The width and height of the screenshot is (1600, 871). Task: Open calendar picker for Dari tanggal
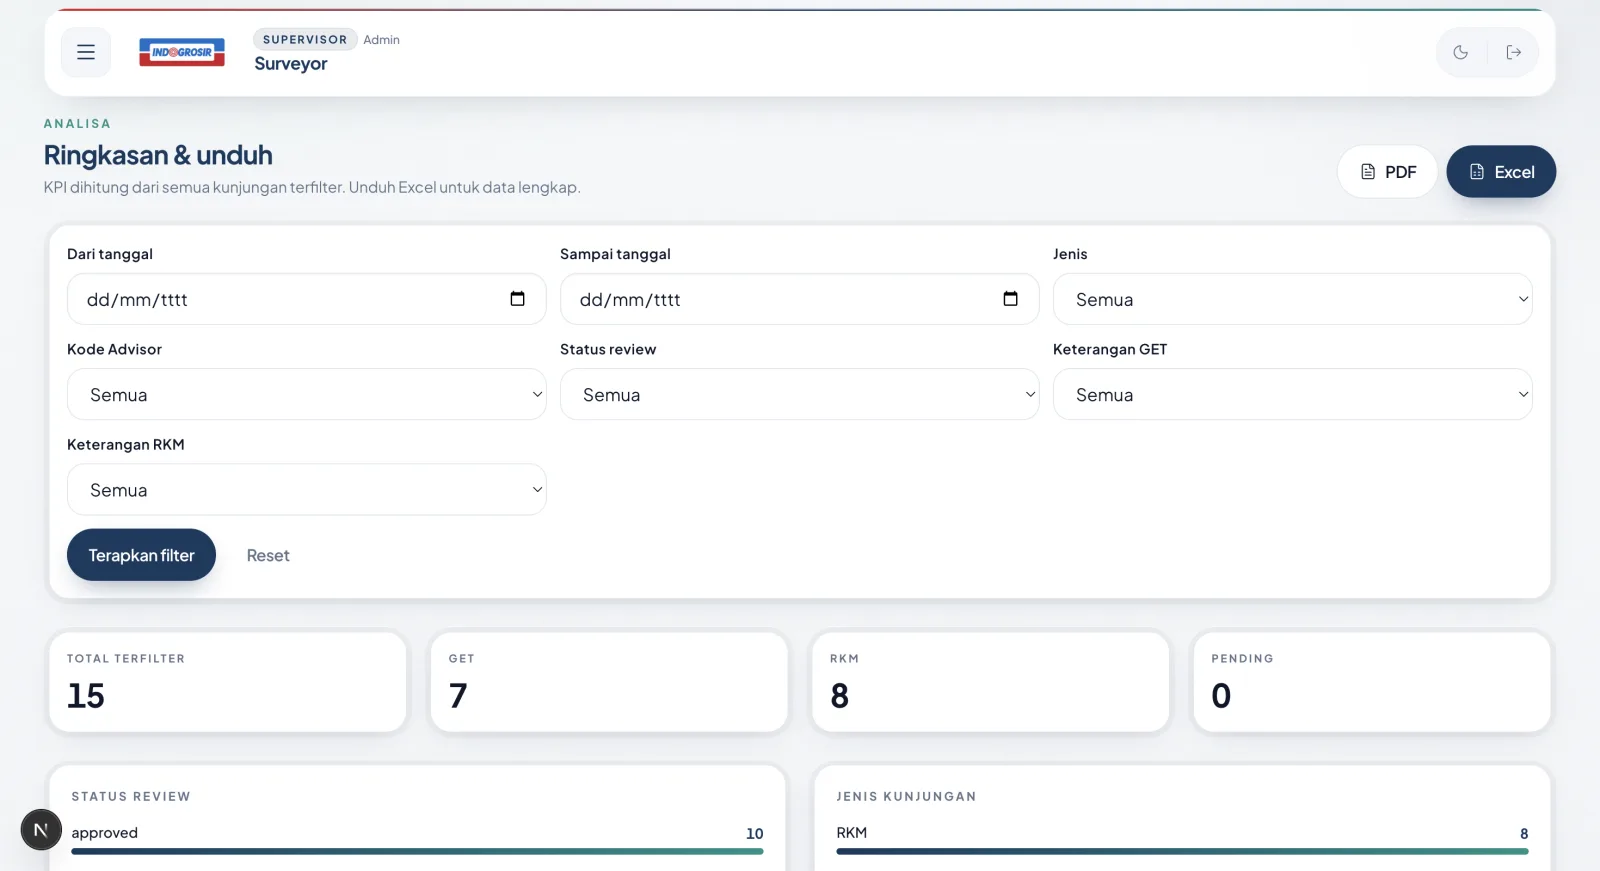tap(517, 299)
